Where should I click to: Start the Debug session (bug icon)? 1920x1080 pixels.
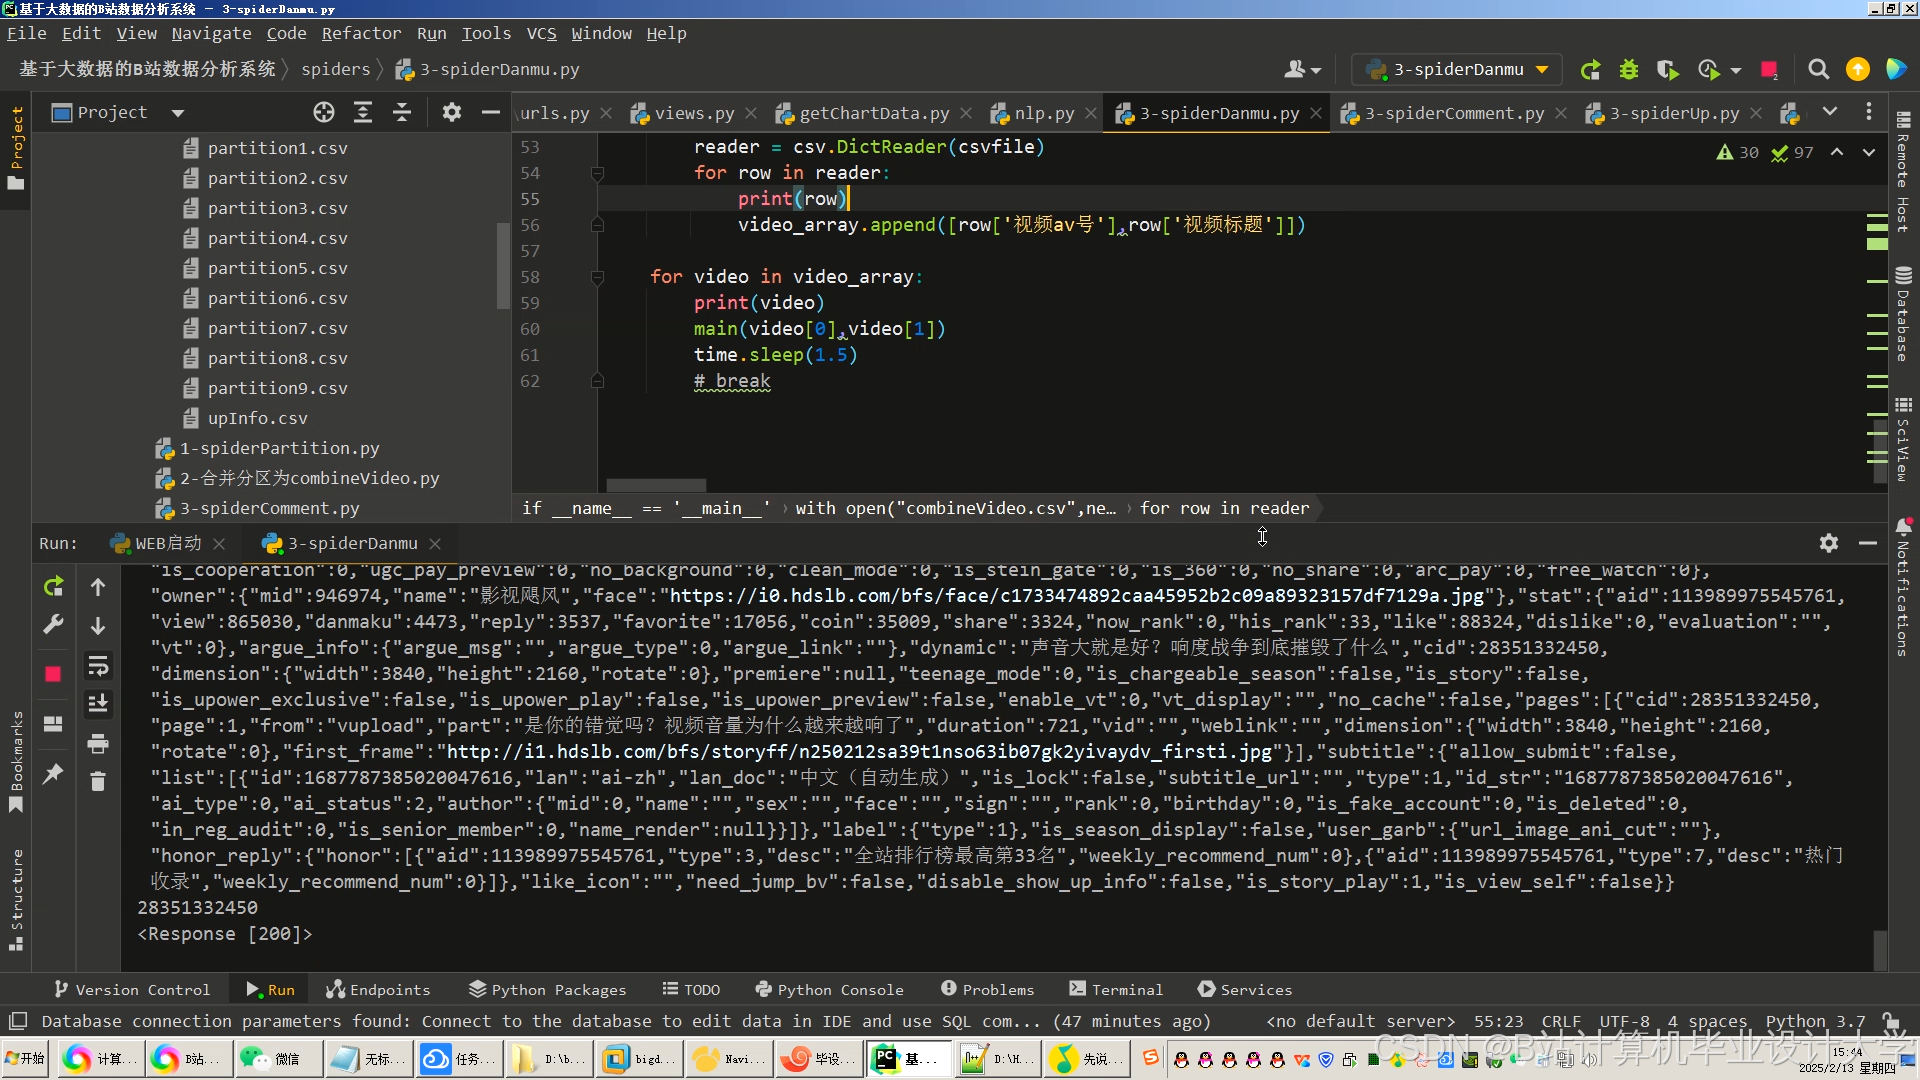[x=1629, y=70]
